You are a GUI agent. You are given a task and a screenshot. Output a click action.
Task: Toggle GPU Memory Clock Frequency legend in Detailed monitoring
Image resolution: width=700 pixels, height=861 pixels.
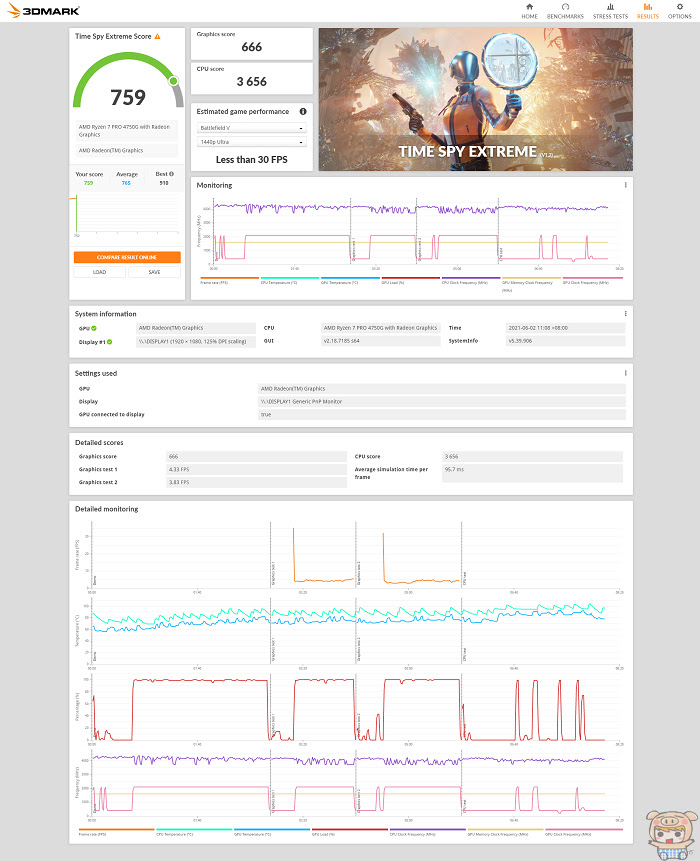click(505, 832)
